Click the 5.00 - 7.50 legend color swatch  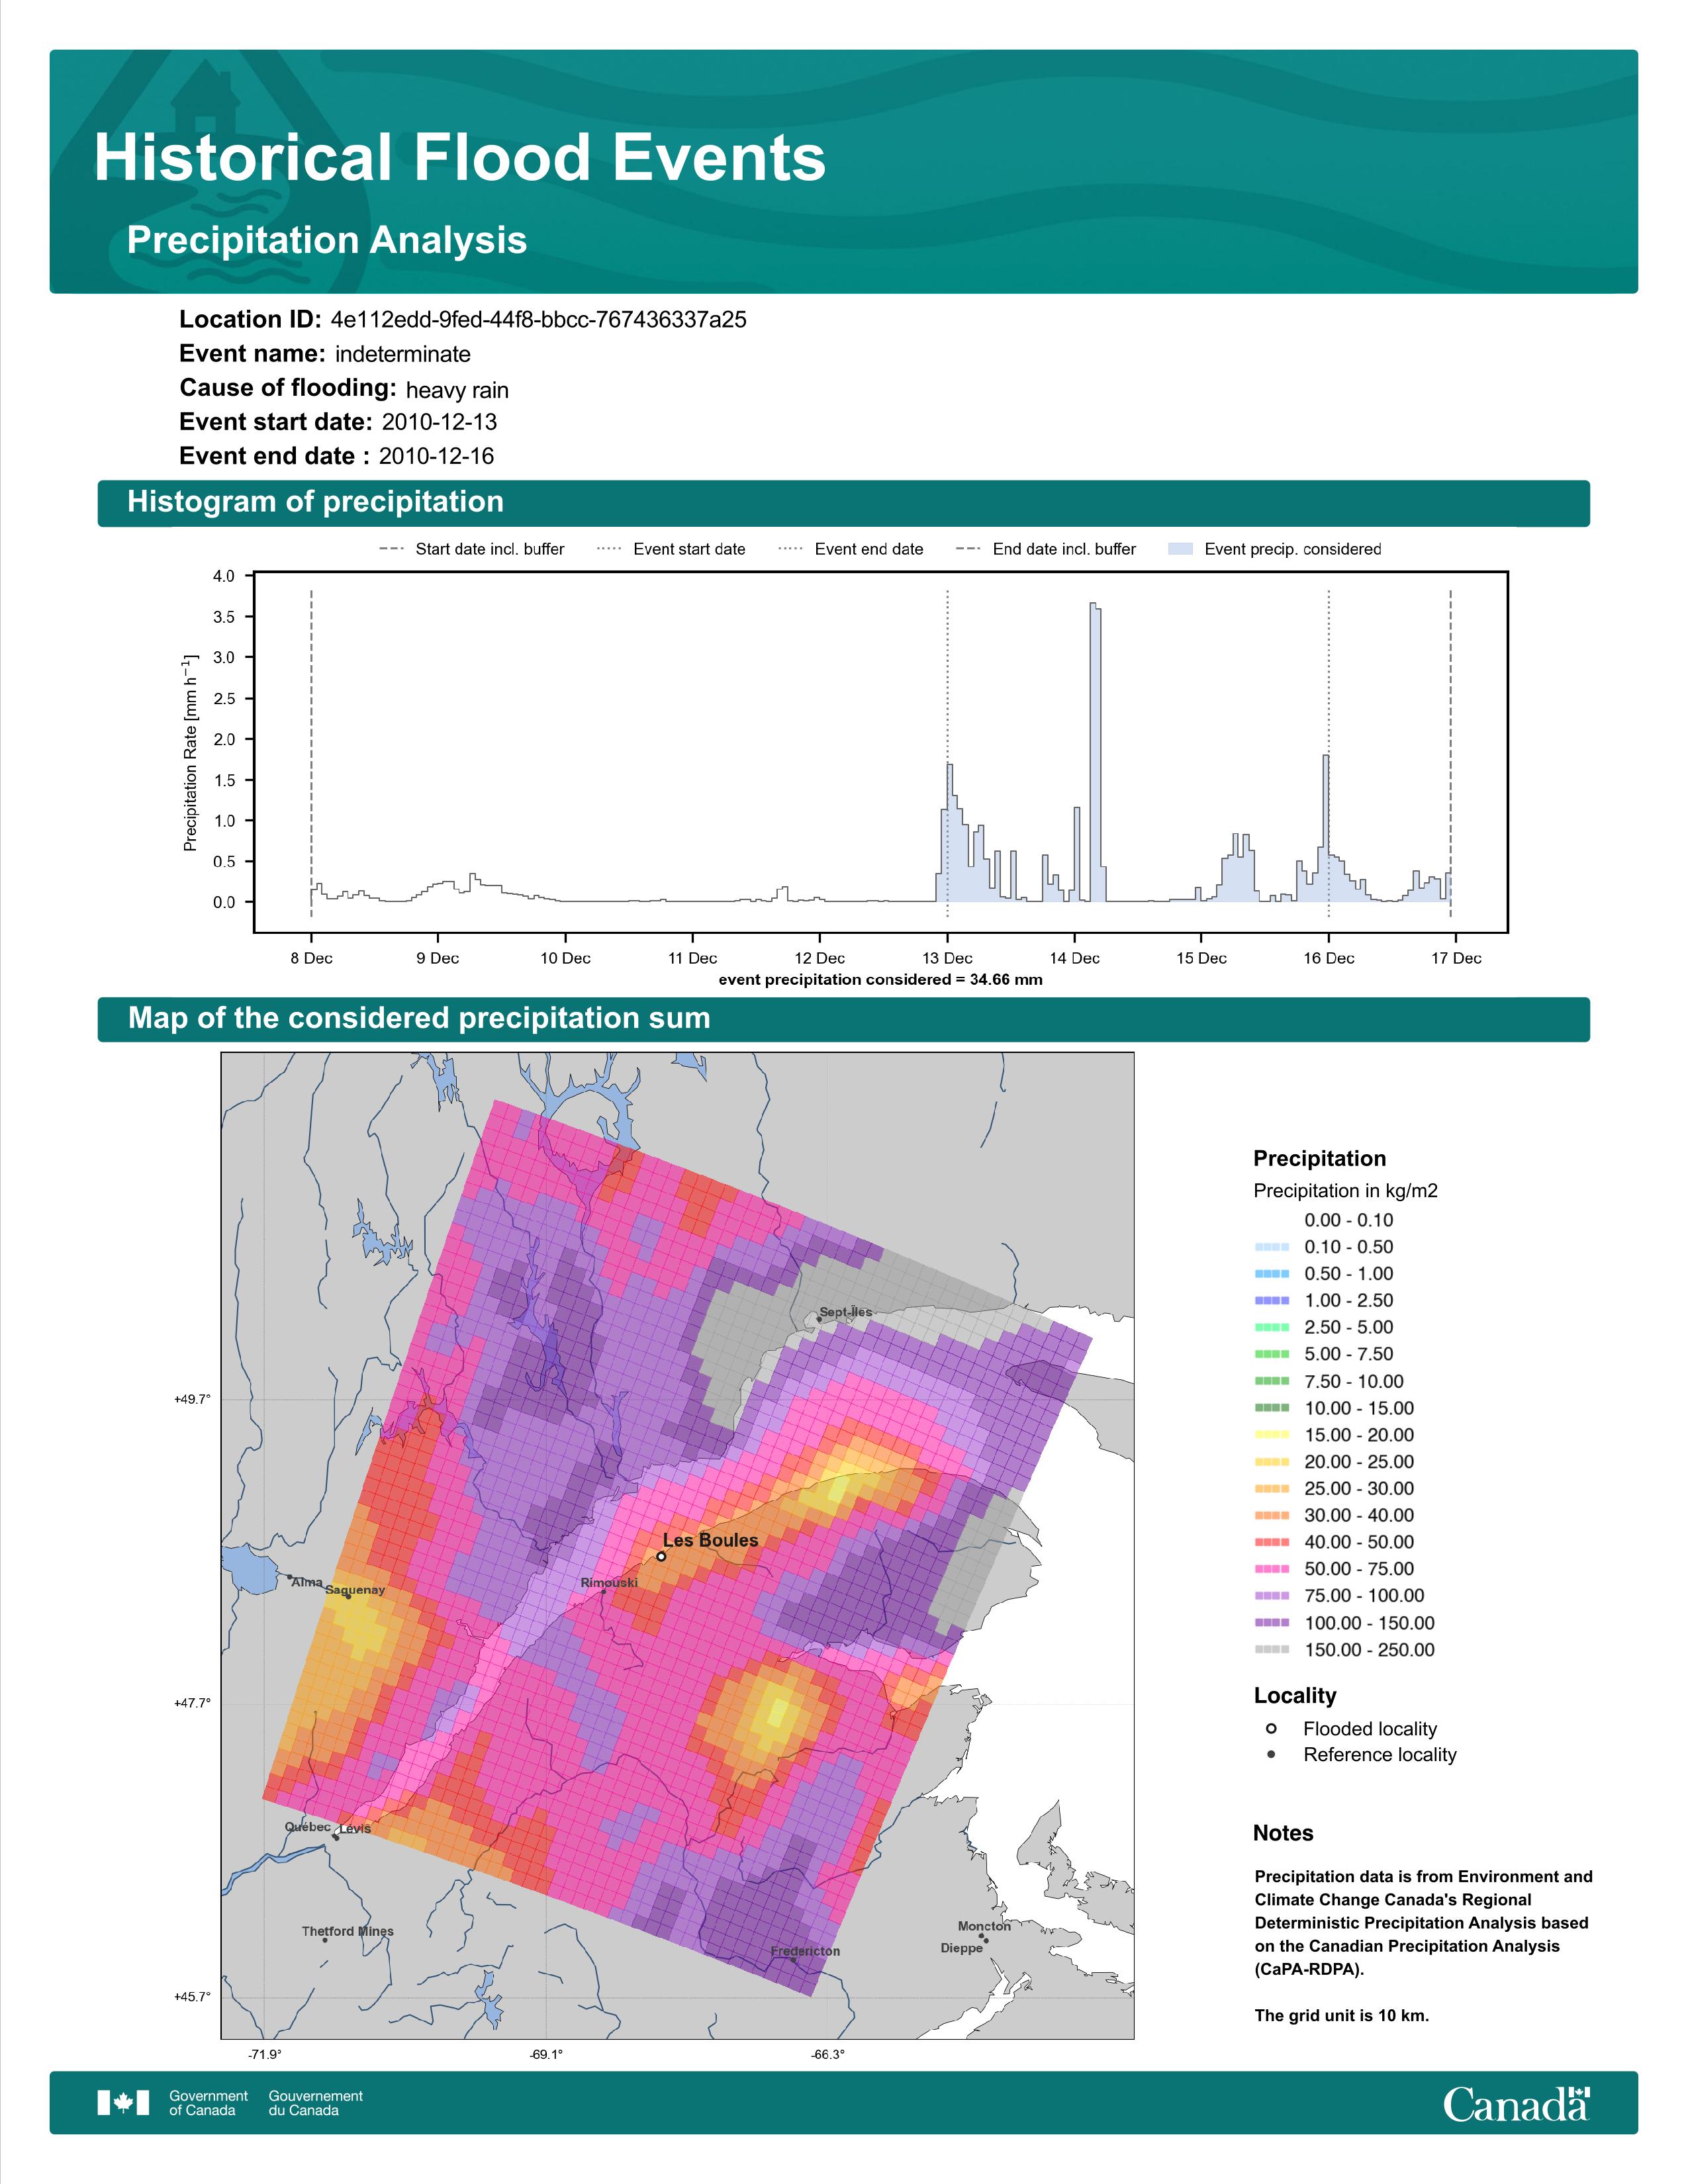(x=1272, y=1354)
